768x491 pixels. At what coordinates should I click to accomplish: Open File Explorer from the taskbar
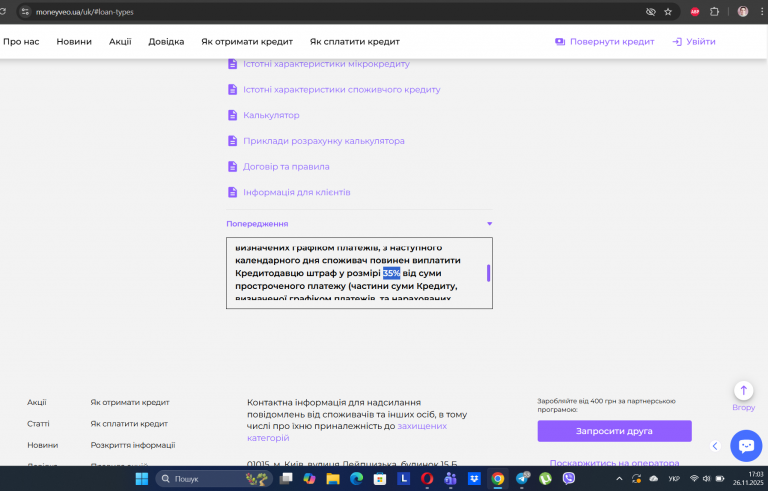click(333, 479)
